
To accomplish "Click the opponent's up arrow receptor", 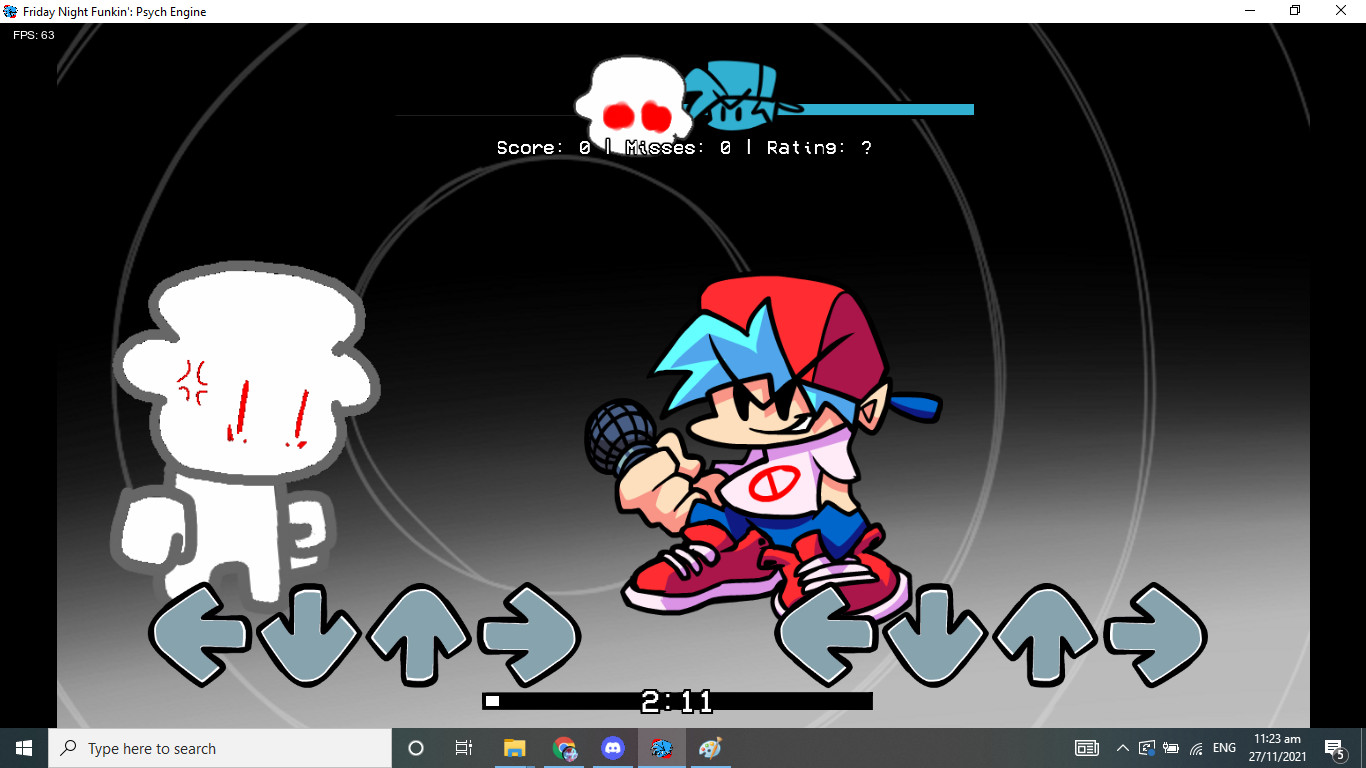I will [x=418, y=634].
